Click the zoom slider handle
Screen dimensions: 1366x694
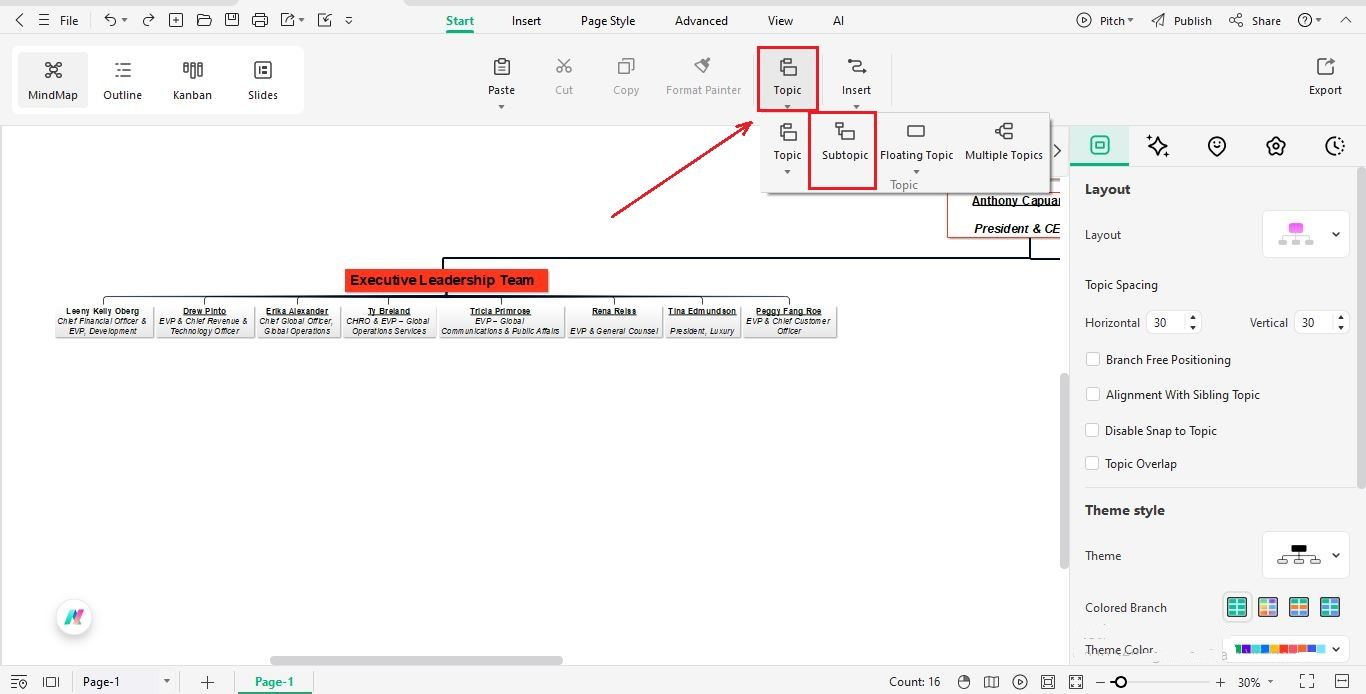[x=1120, y=682]
